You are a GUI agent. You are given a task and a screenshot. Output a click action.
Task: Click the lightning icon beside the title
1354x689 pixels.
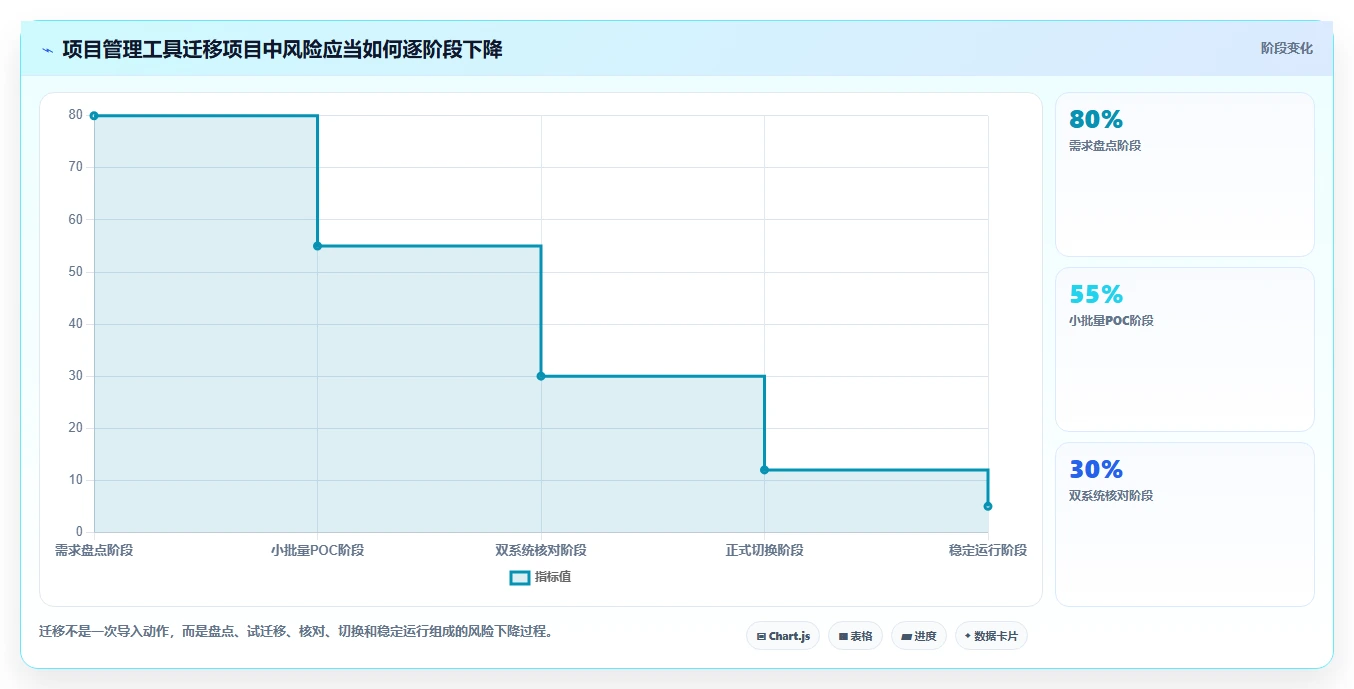tap(47, 50)
